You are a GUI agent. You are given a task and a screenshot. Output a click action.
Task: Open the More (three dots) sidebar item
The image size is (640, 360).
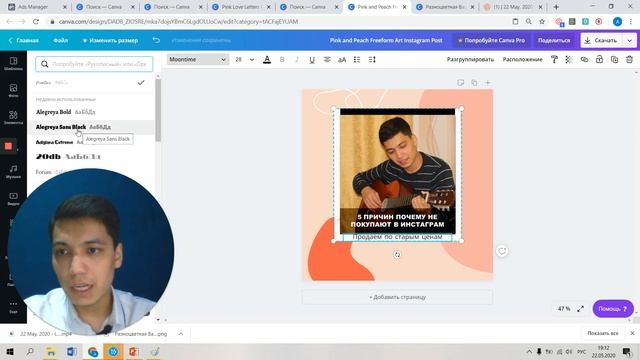coord(13,307)
